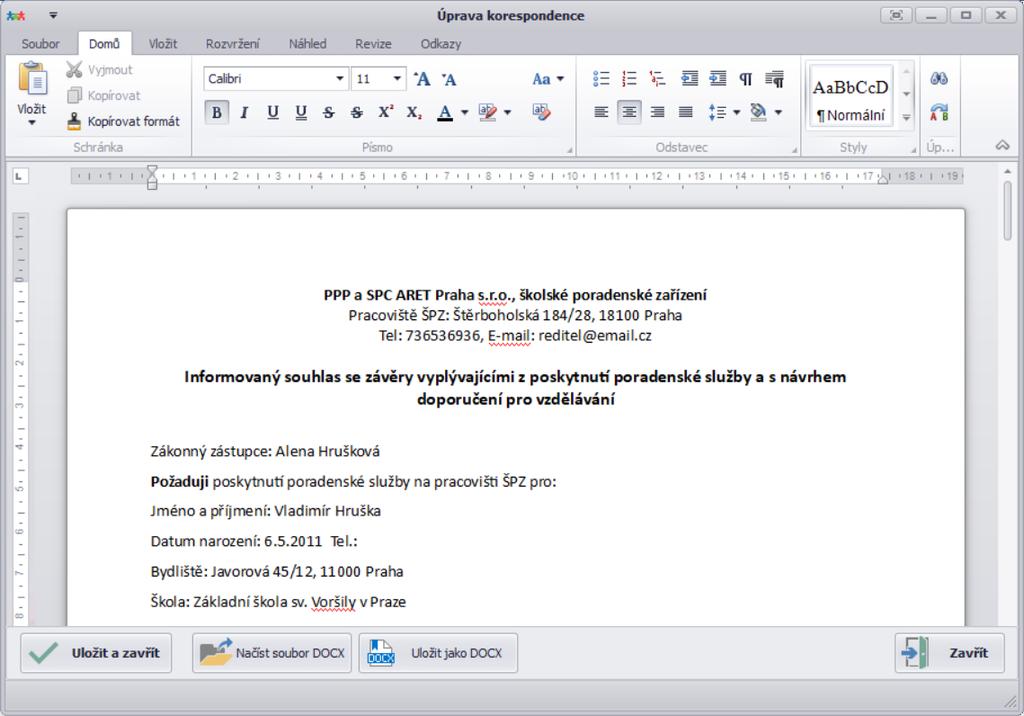Toggle center alignment button
This screenshot has height=716, width=1024.
pos(629,112)
